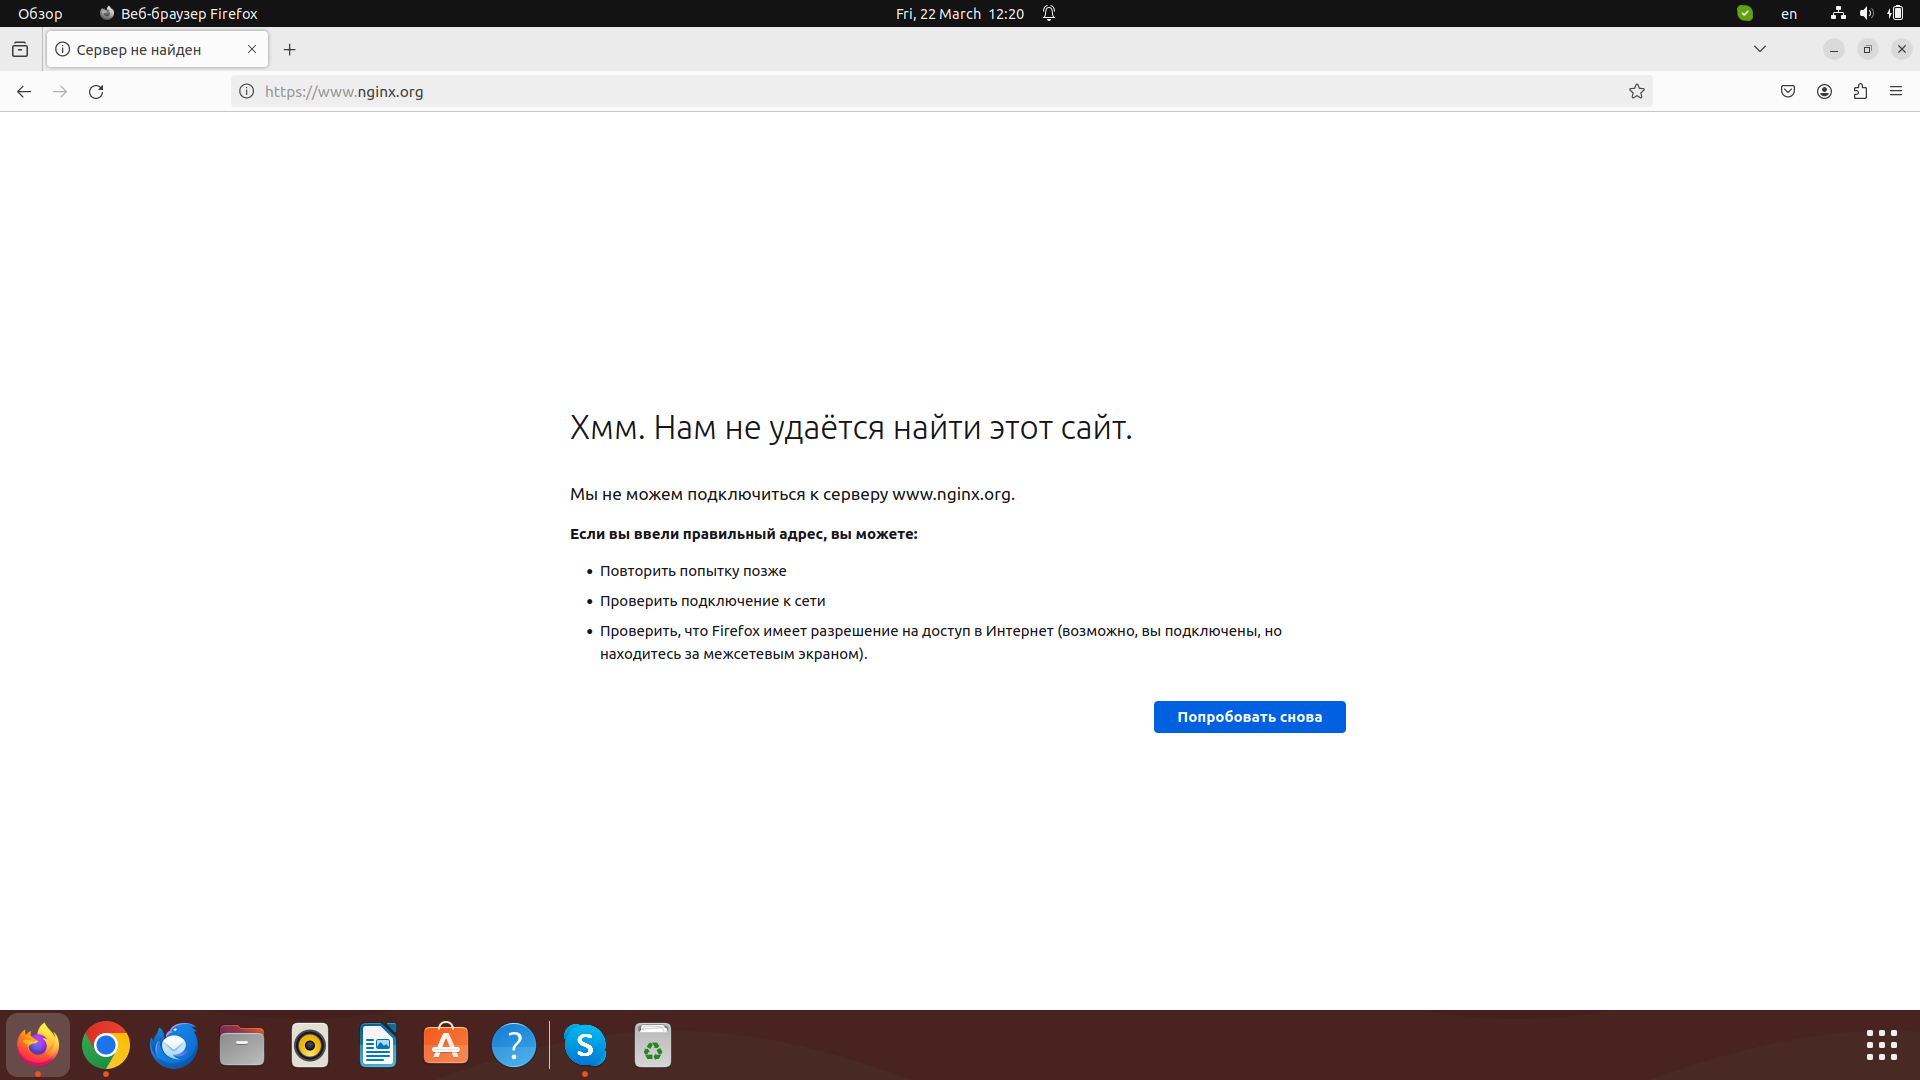
Task: Focus the address bar with nginx.org URL
Action: [940, 91]
